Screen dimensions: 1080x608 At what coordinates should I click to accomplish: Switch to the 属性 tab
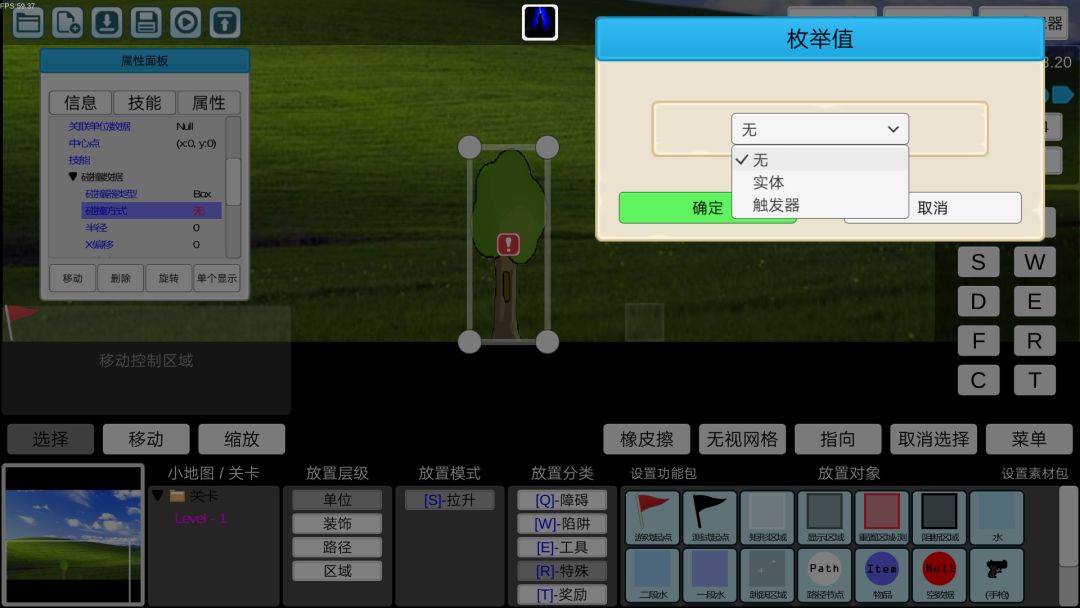pyautogui.click(x=209, y=103)
